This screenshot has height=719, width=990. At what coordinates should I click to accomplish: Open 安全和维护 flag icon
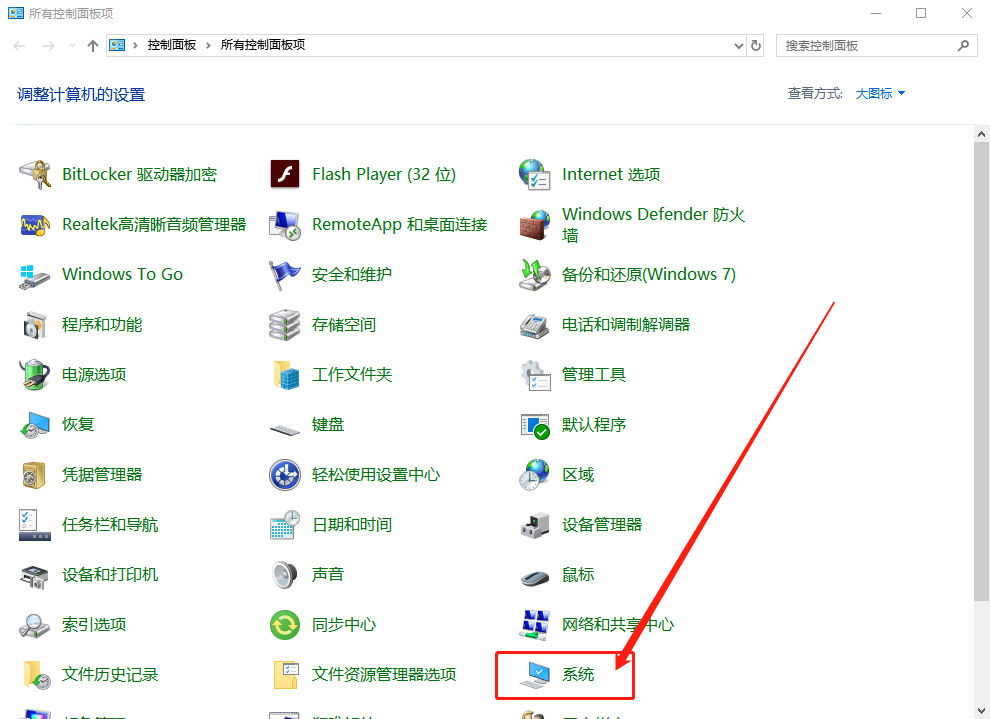(x=285, y=275)
